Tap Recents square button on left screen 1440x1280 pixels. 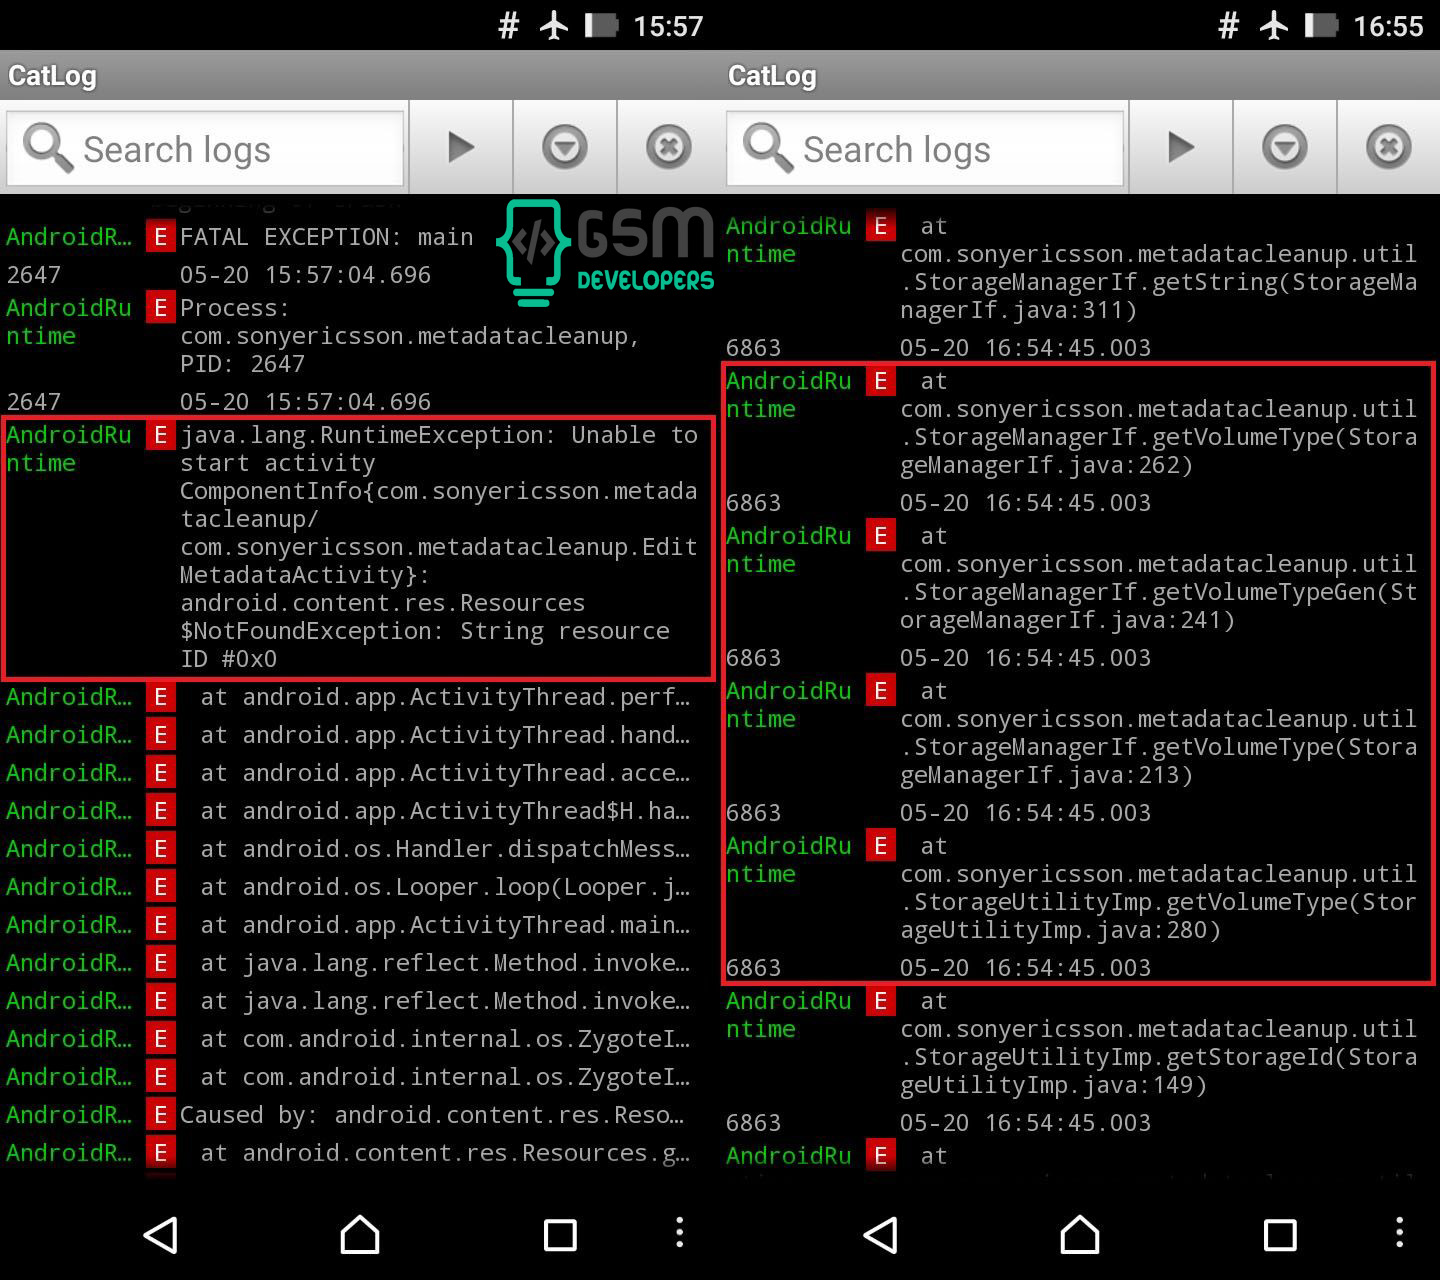[560, 1235]
